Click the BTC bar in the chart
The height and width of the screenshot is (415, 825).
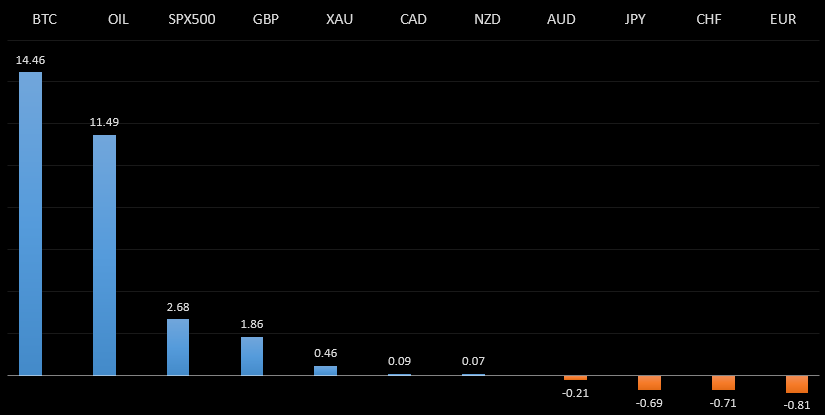pyautogui.click(x=30, y=224)
